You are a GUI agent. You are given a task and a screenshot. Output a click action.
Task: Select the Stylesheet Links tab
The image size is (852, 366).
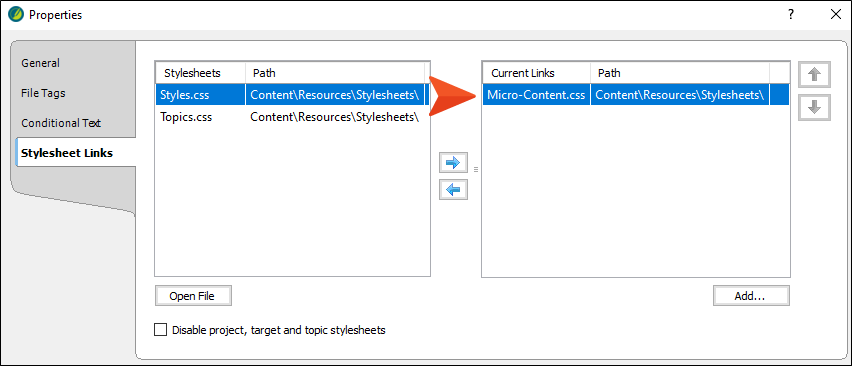click(67, 153)
